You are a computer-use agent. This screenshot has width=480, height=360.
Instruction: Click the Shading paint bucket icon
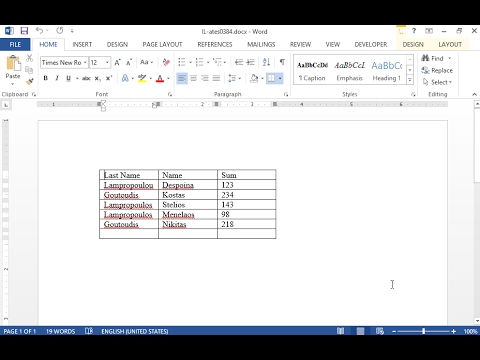pyautogui.click(x=254, y=78)
